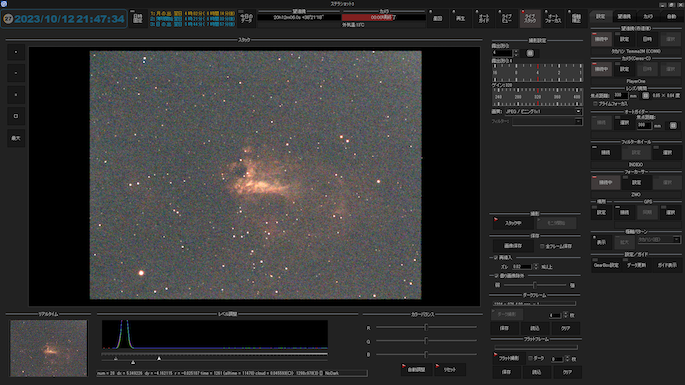Click the focuser 接続中 connection button

605,182
